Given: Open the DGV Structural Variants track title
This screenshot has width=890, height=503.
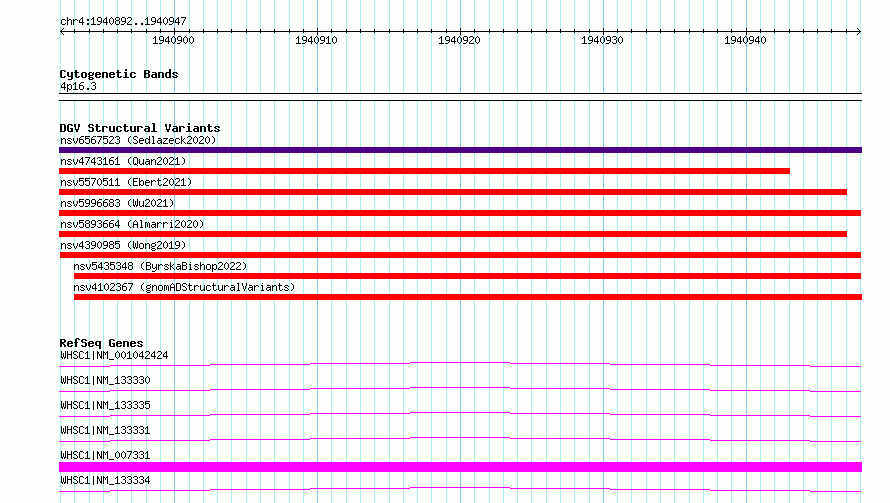Looking at the screenshot, I should (x=140, y=128).
